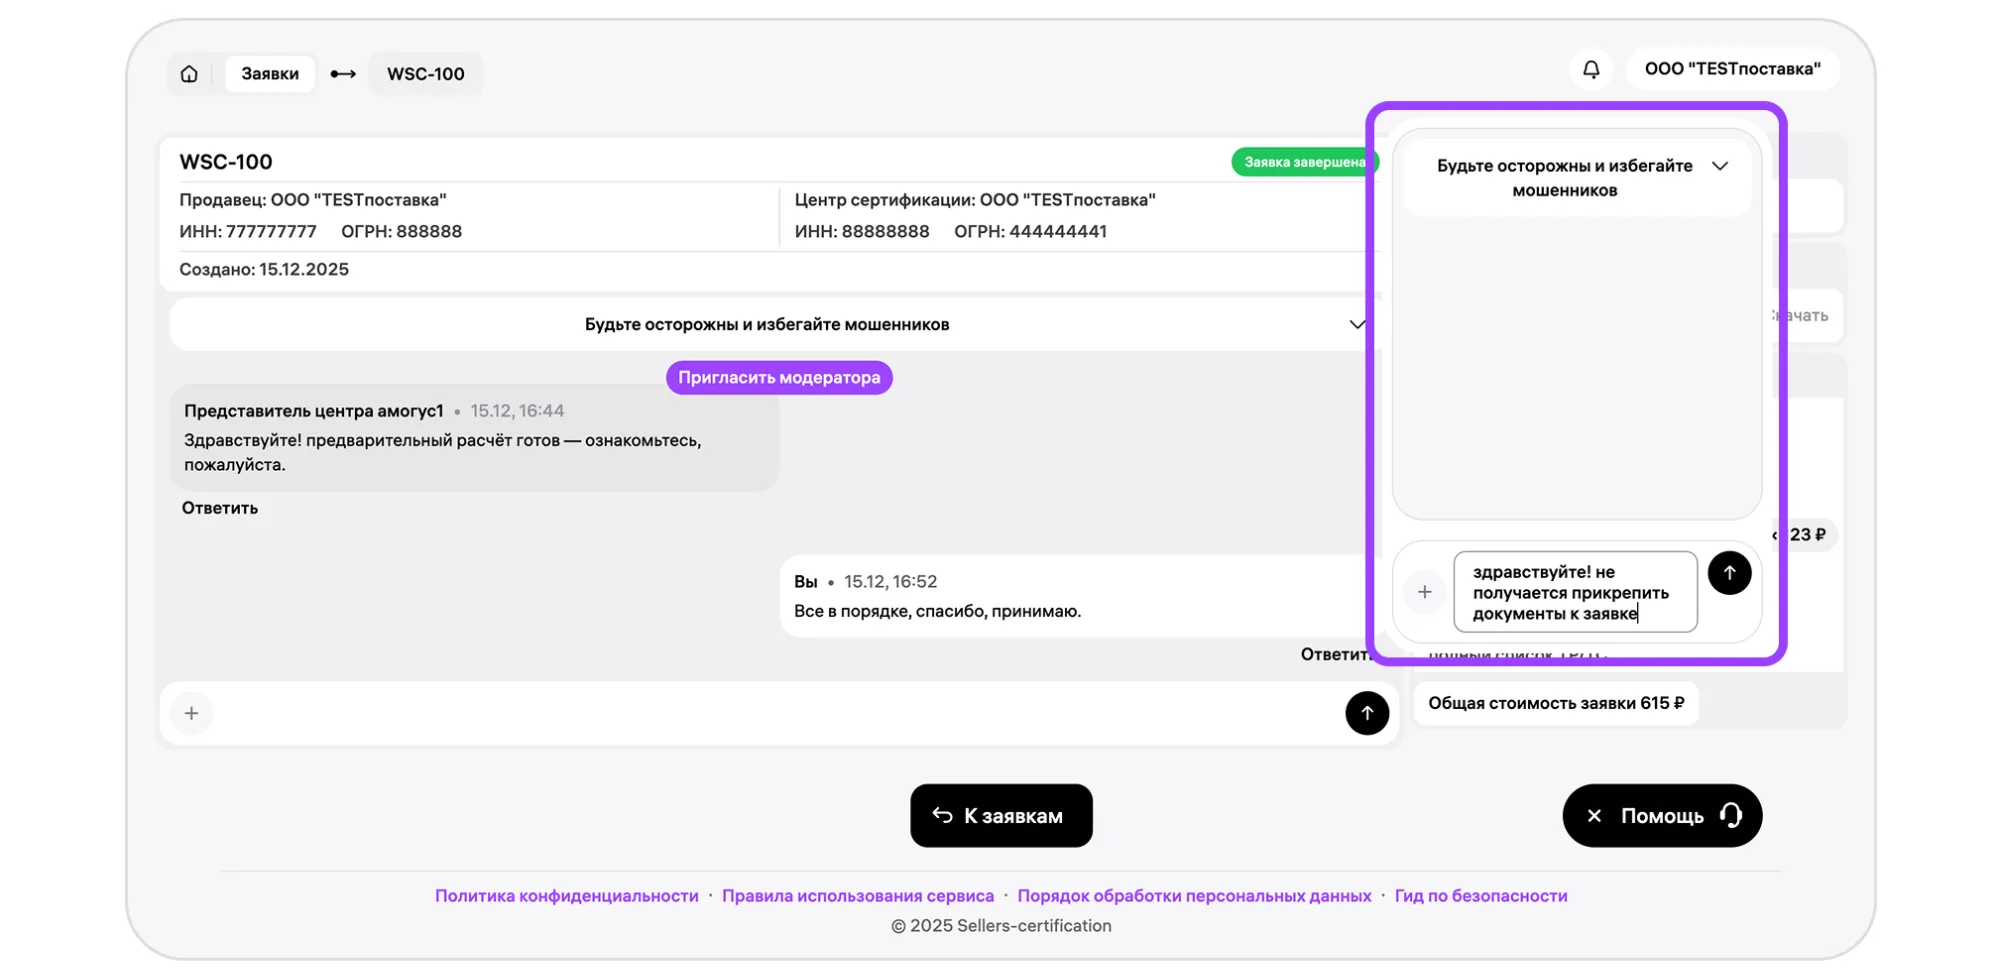Screen dimensions: 1999x979
Task: Open Гид по безопасности link
Action: click(1480, 896)
